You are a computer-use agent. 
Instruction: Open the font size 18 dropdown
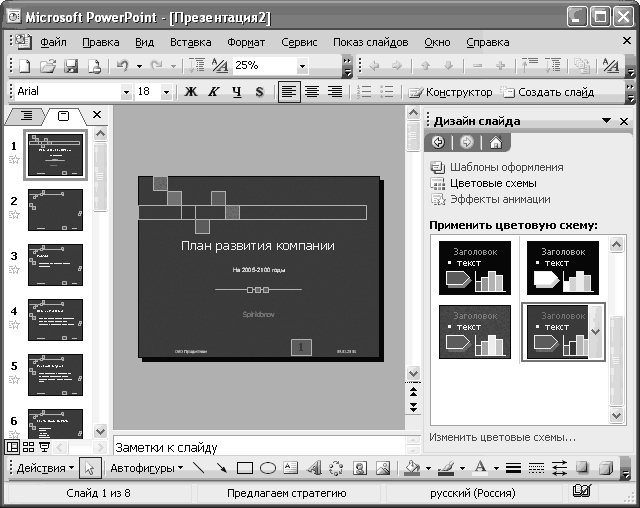click(x=166, y=92)
